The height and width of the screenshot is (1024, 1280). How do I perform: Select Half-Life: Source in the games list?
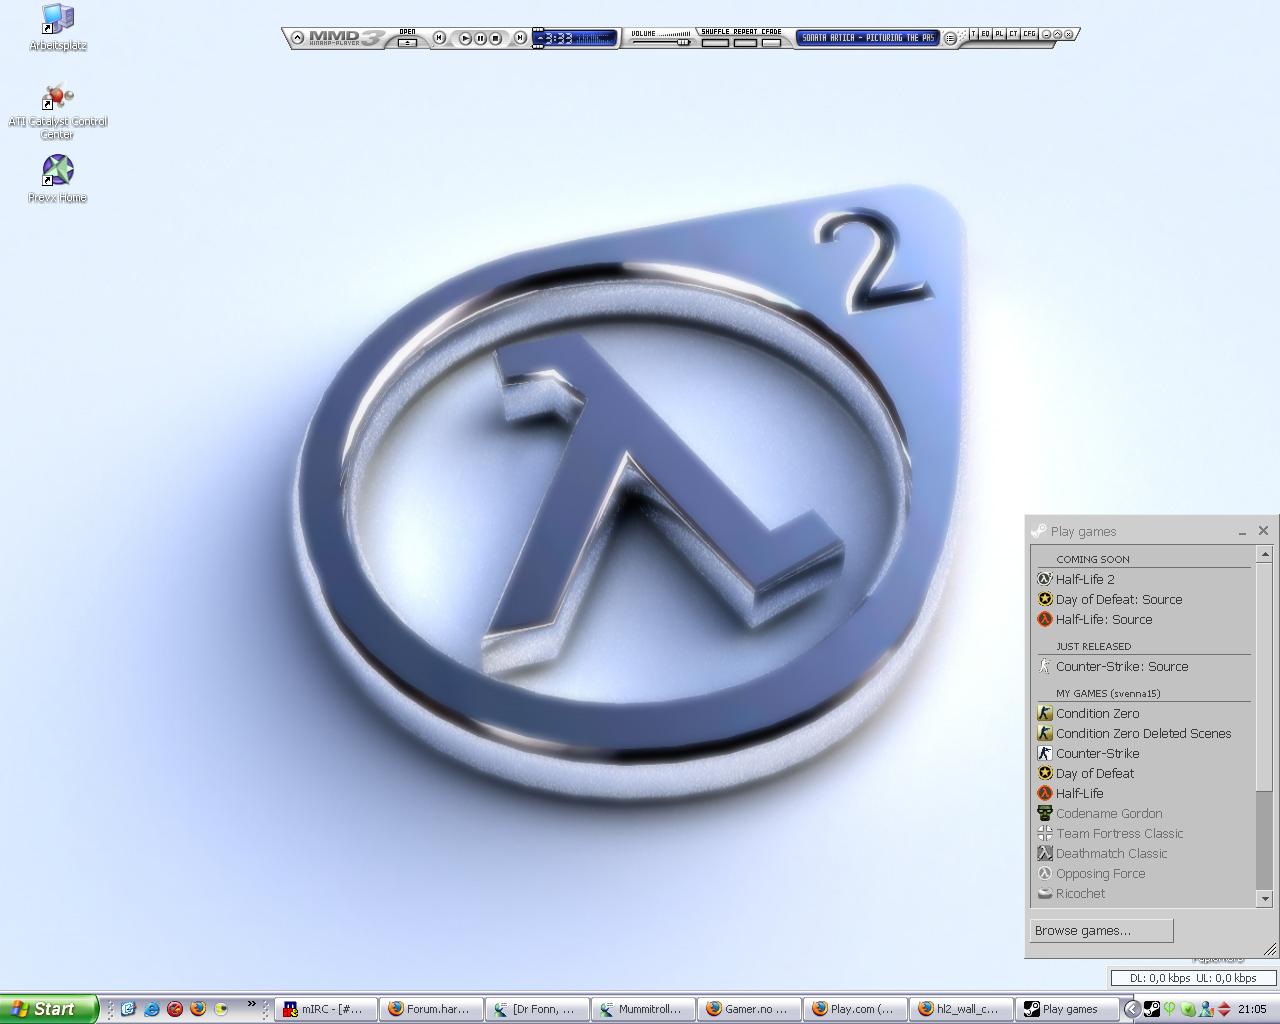click(1143, 619)
